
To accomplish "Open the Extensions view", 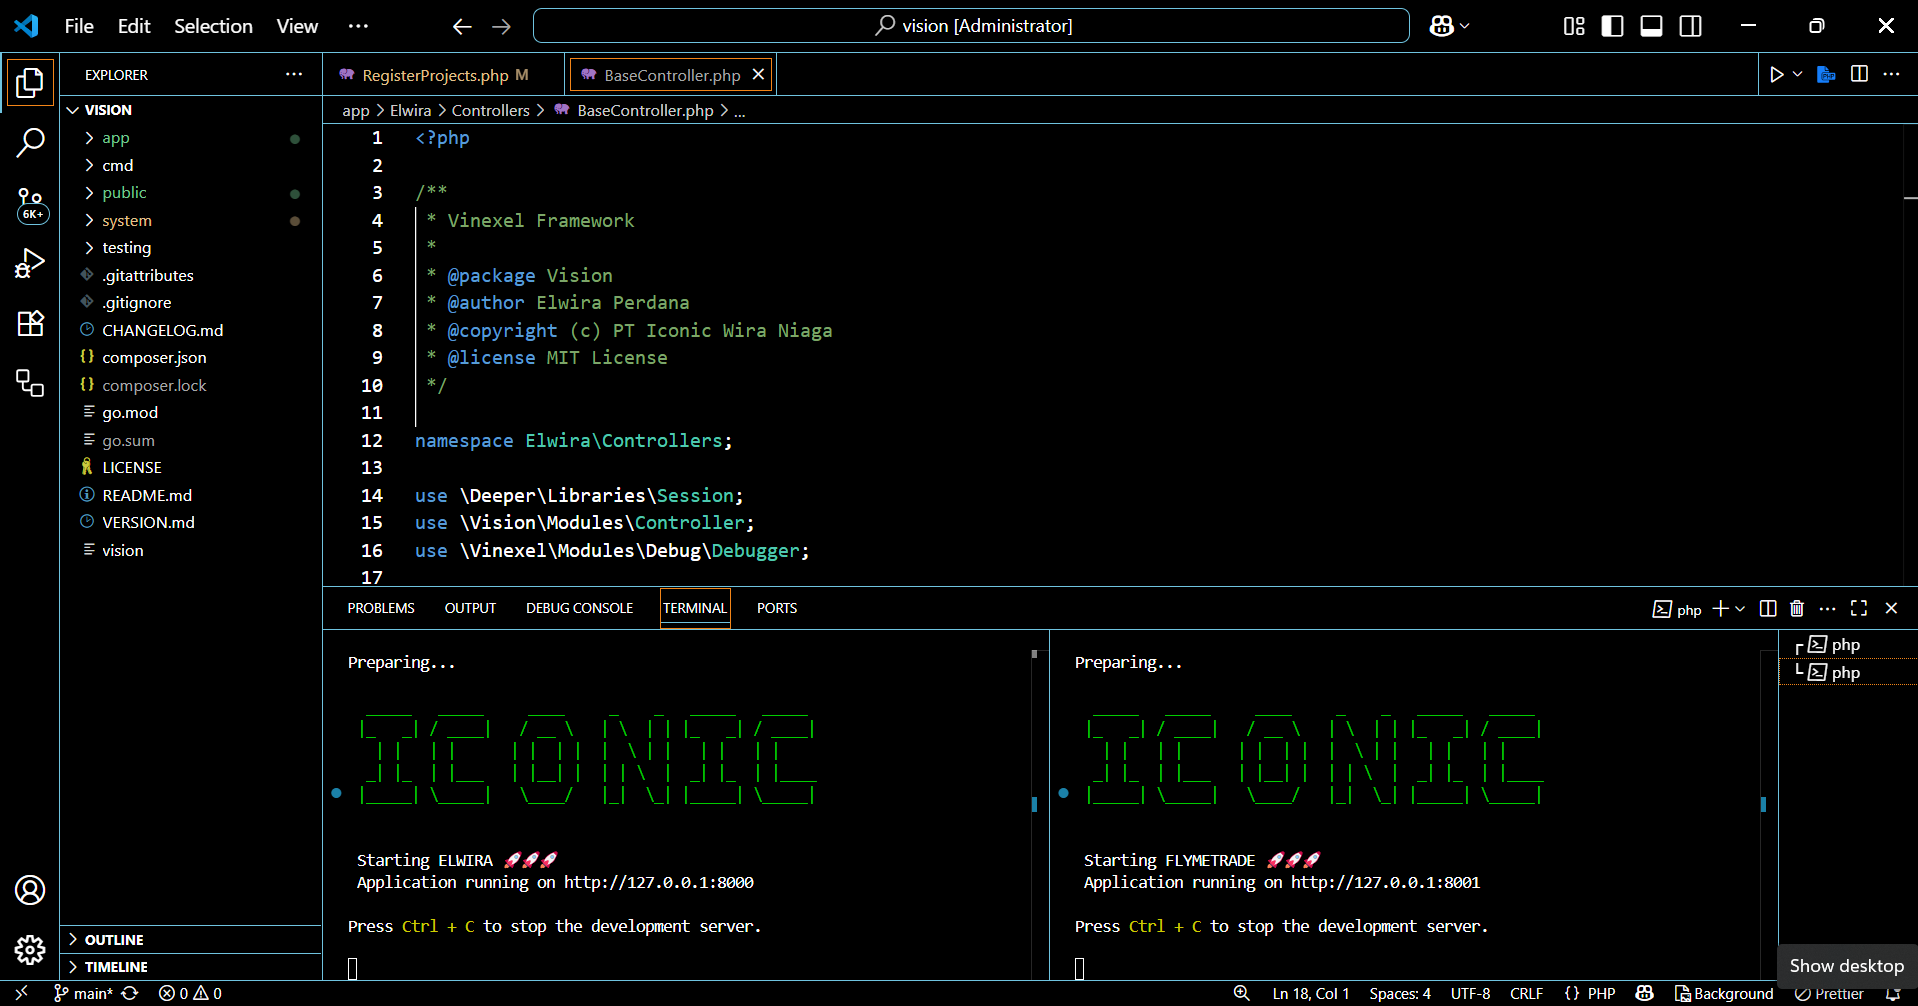I will 30,323.
